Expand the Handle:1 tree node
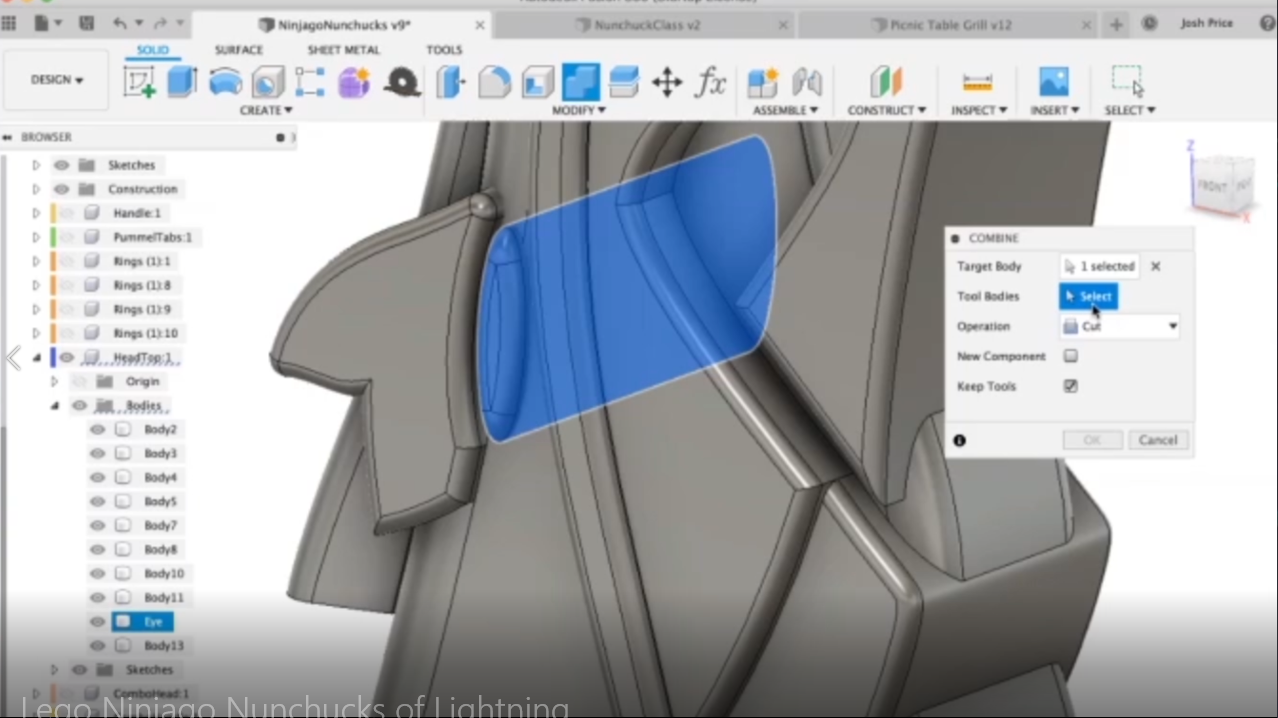Viewport: 1278px width, 718px height. coord(36,213)
